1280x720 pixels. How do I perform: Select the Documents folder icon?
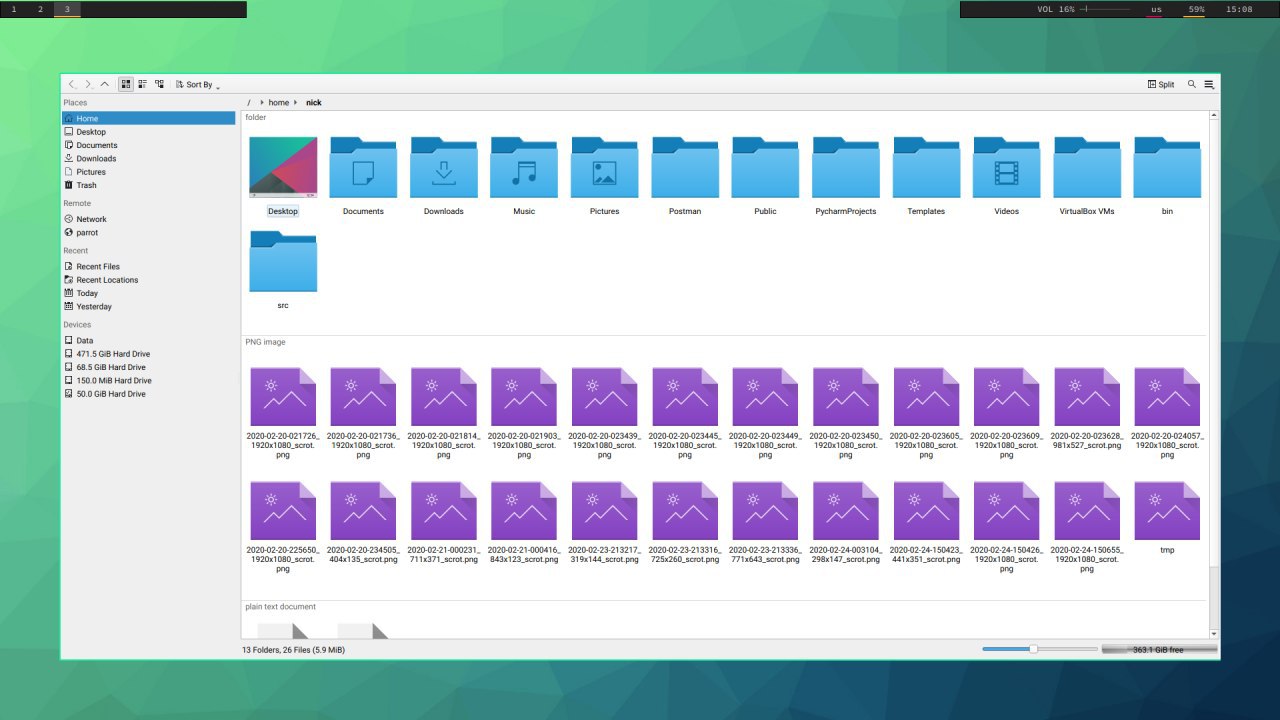tap(363, 168)
